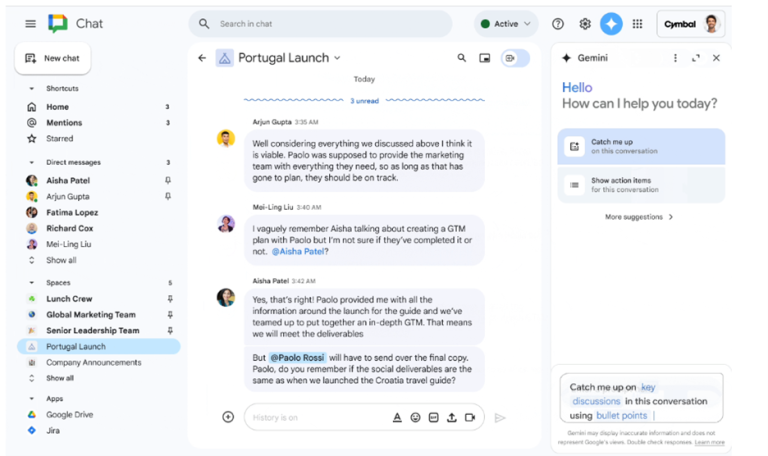This screenshot has width=768, height=456.
Task: Expand the Gemini panel to full size
Action: coord(696,58)
